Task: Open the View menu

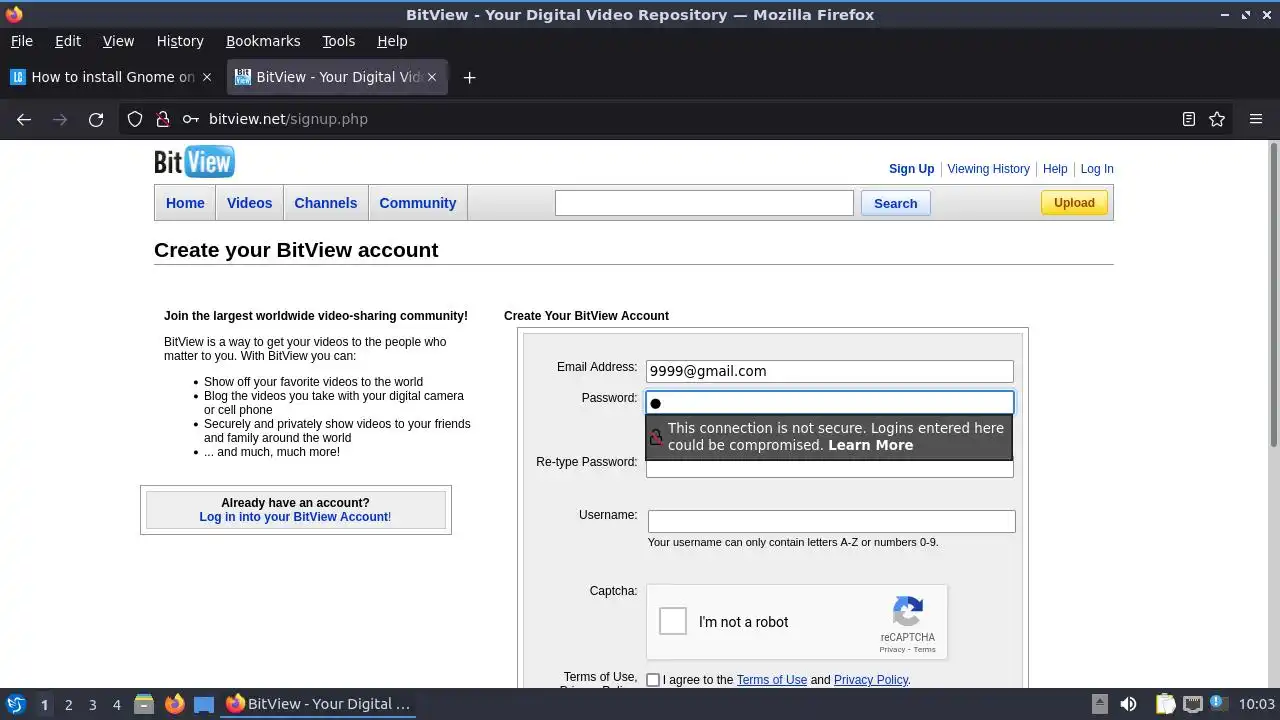Action: click(118, 41)
